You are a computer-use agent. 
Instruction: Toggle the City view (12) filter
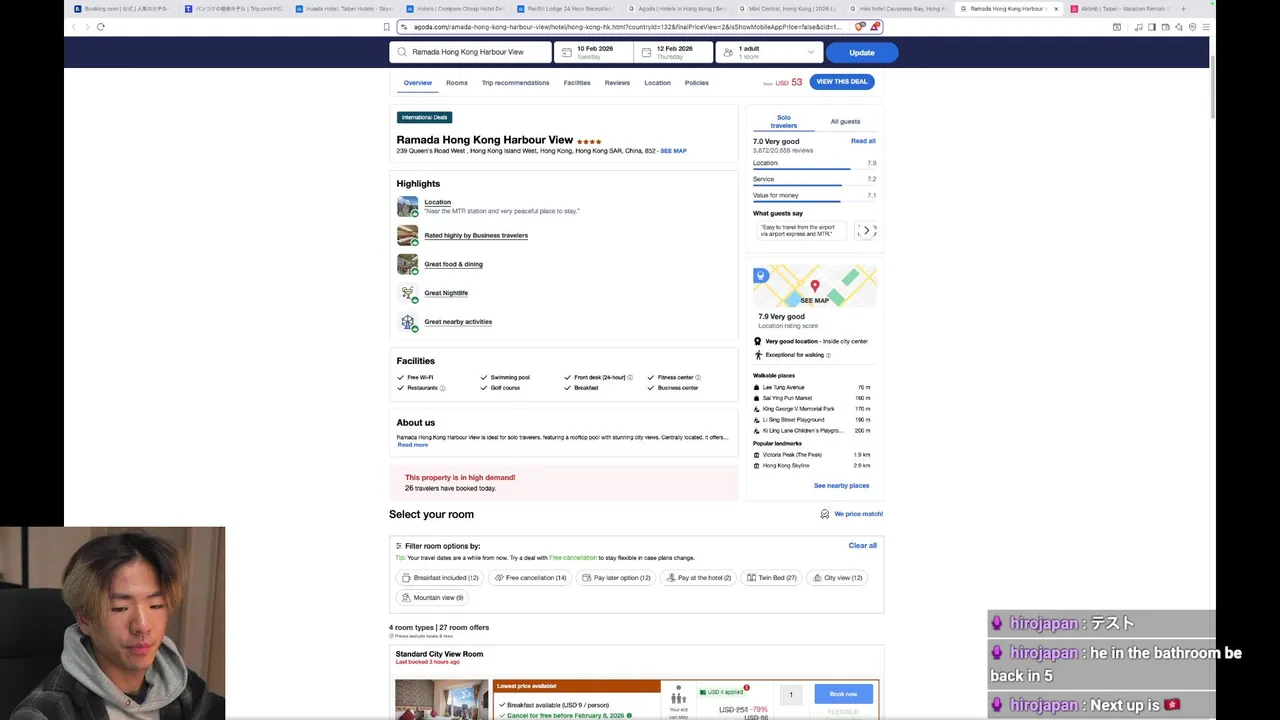837,578
